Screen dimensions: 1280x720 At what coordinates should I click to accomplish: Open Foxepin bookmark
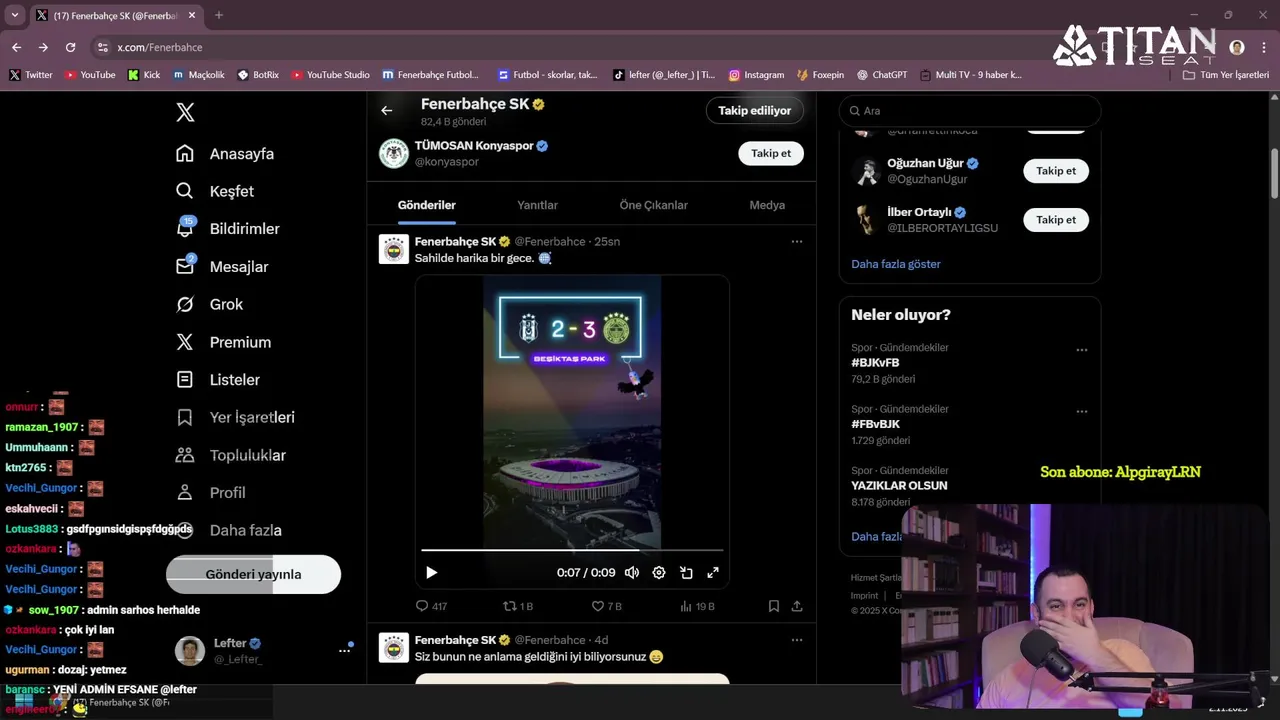820,75
